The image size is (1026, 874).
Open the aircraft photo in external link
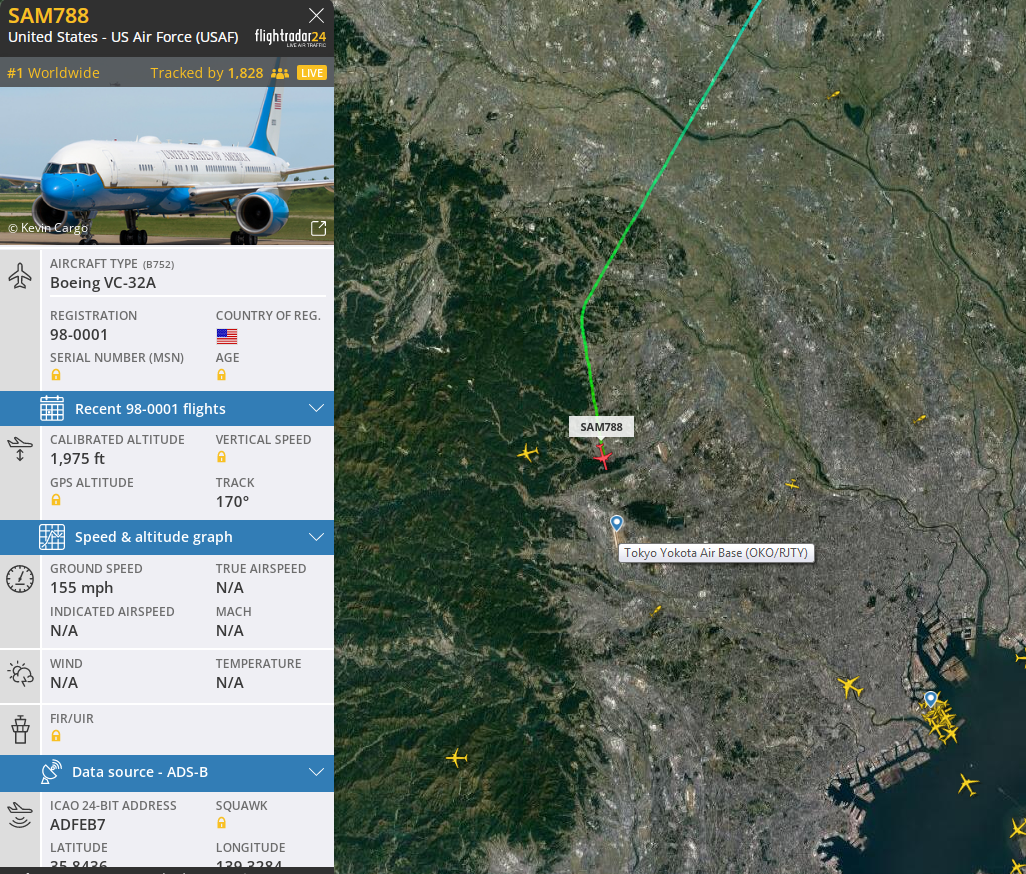318,228
